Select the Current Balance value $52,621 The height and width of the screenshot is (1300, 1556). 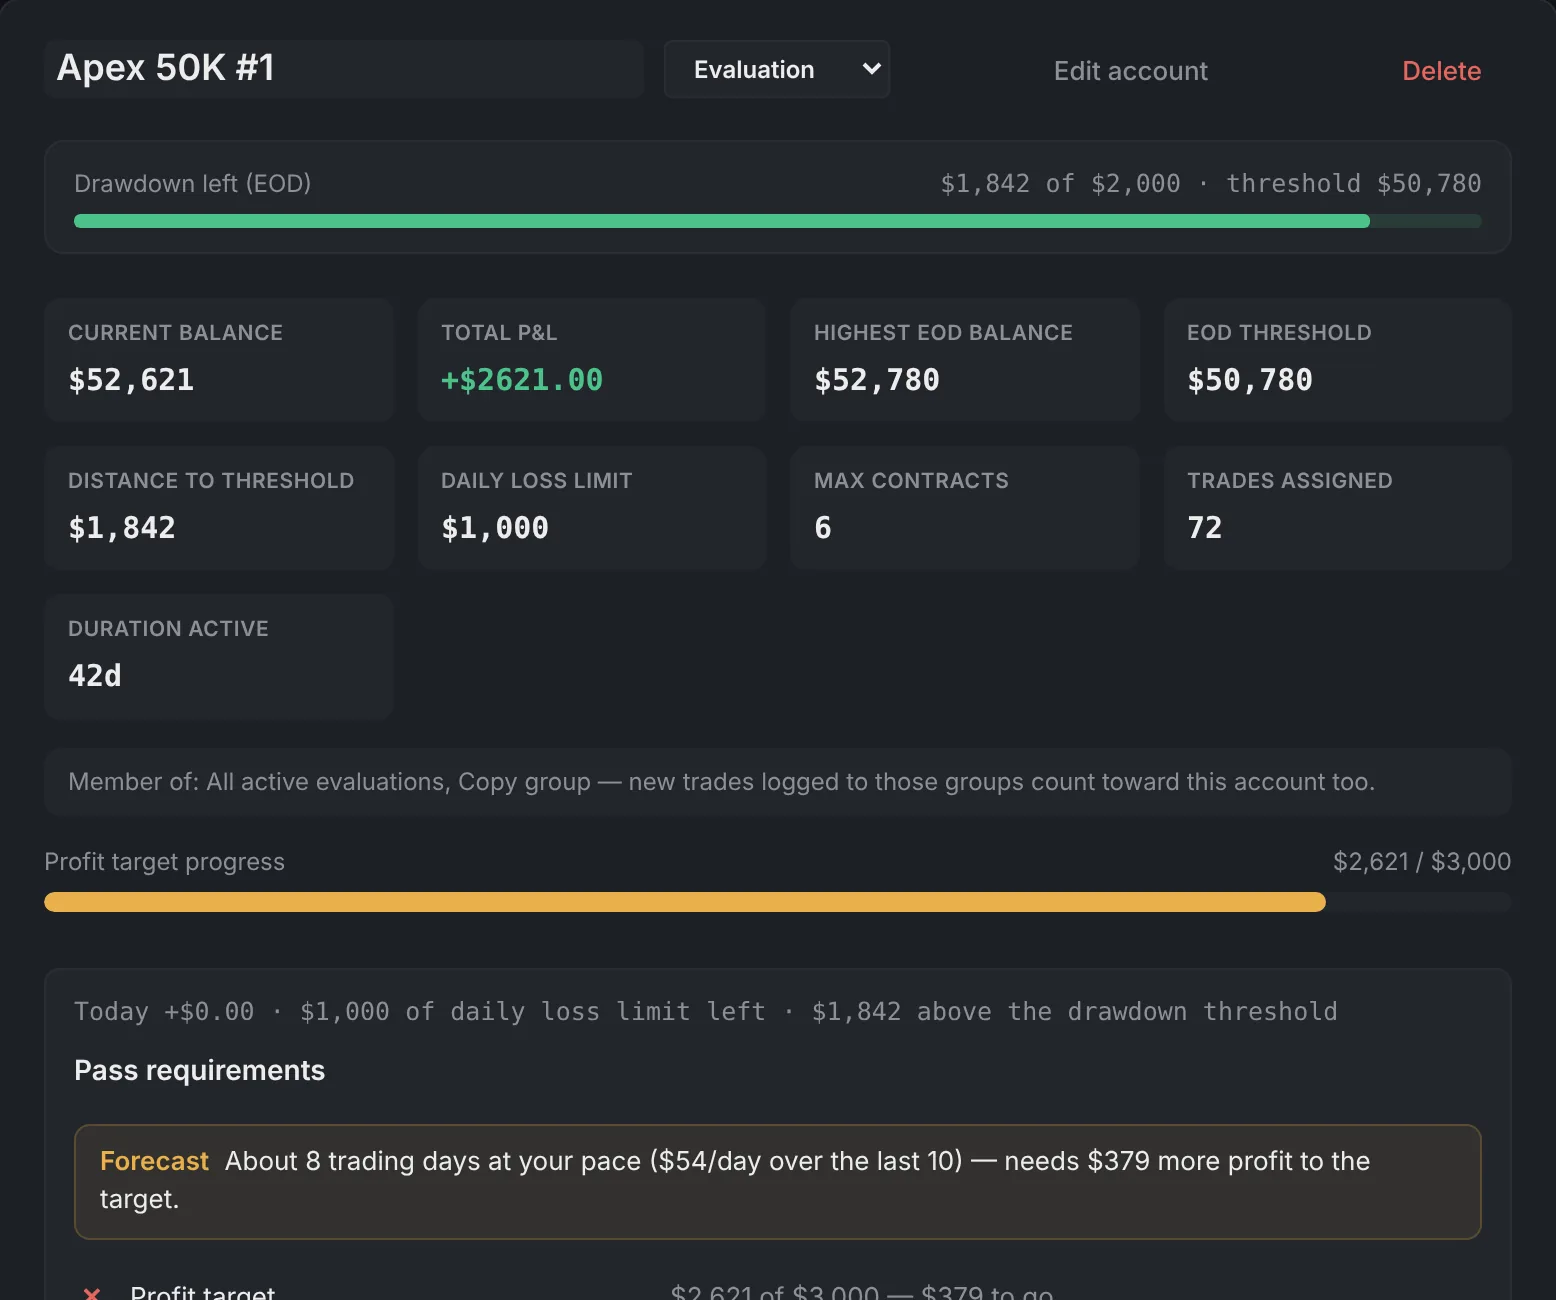pyautogui.click(x=131, y=380)
